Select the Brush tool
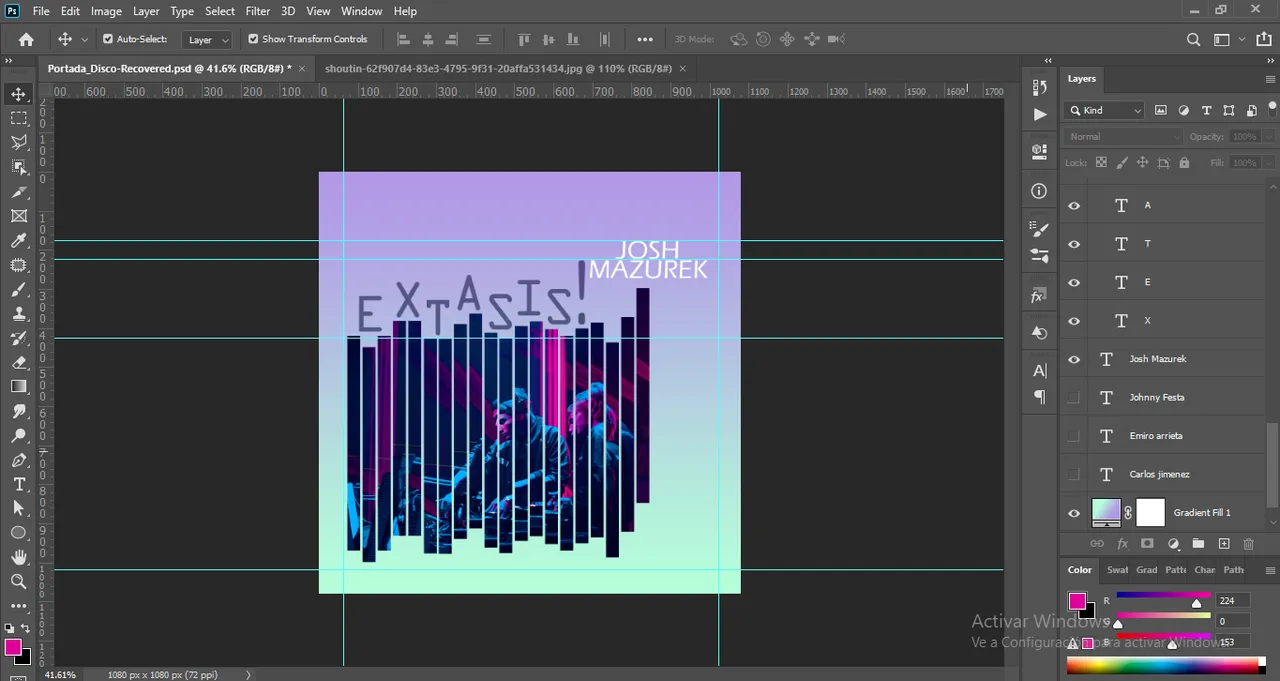 [x=19, y=290]
